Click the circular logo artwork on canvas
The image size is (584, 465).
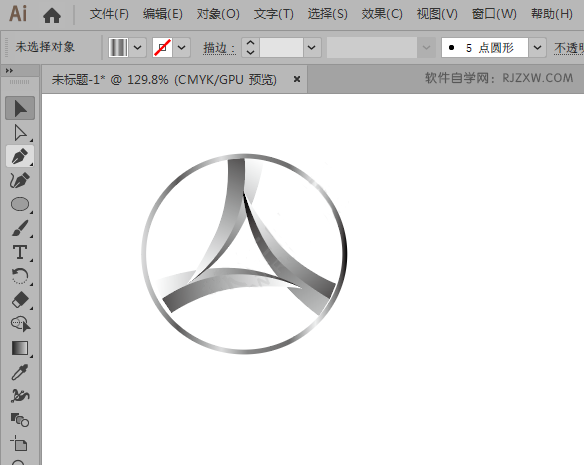pyautogui.click(x=245, y=253)
